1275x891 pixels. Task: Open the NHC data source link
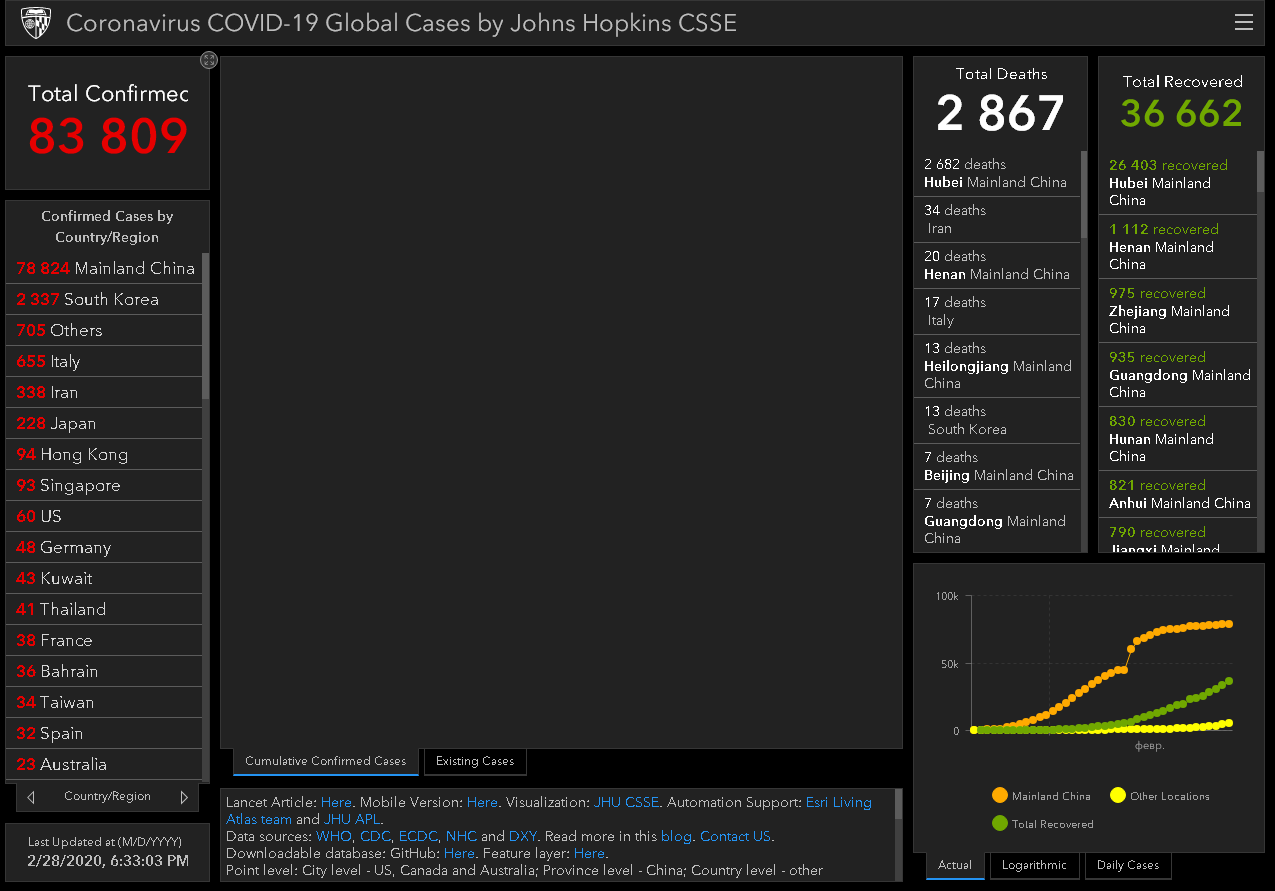pyautogui.click(x=461, y=836)
